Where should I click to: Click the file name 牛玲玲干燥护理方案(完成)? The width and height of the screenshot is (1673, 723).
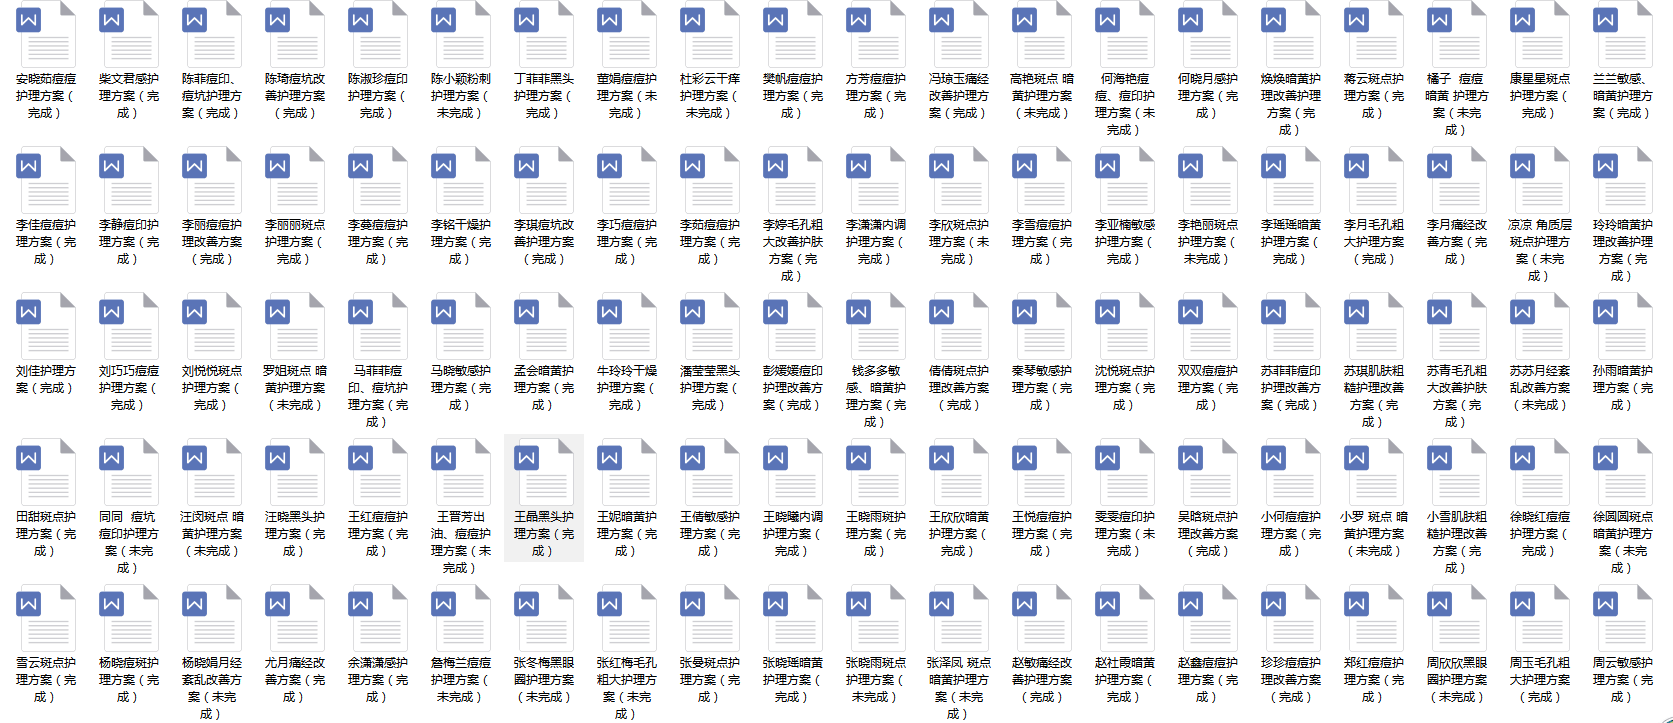pos(626,388)
